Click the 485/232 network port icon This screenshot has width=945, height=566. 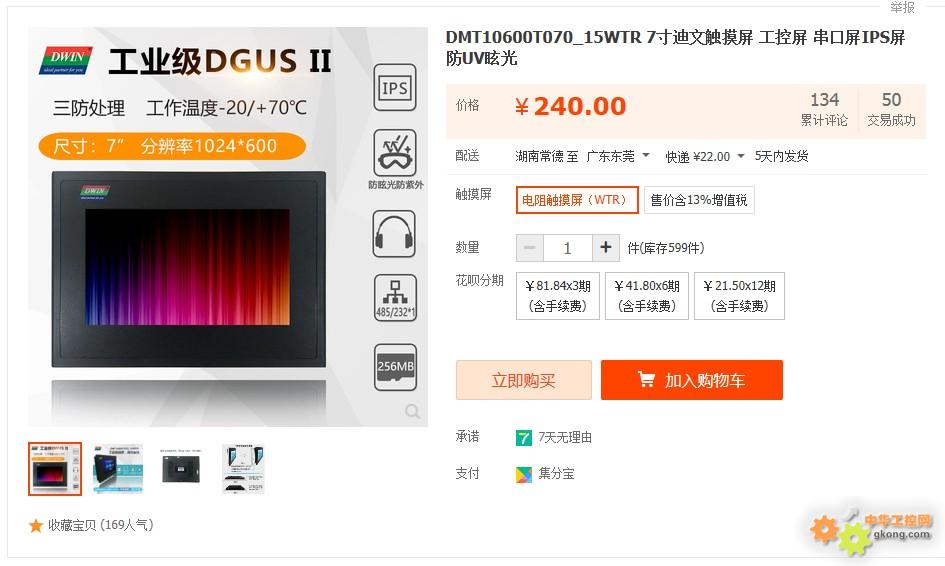395,298
